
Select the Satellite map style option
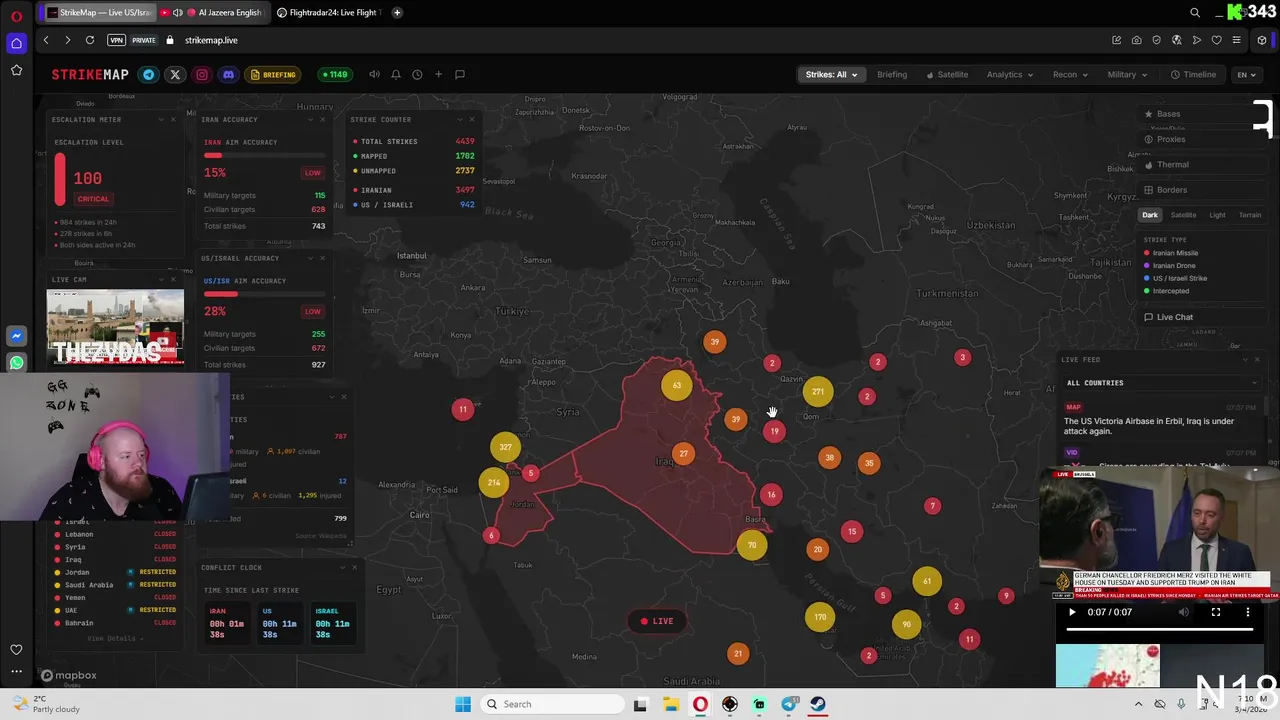pos(1183,215)
